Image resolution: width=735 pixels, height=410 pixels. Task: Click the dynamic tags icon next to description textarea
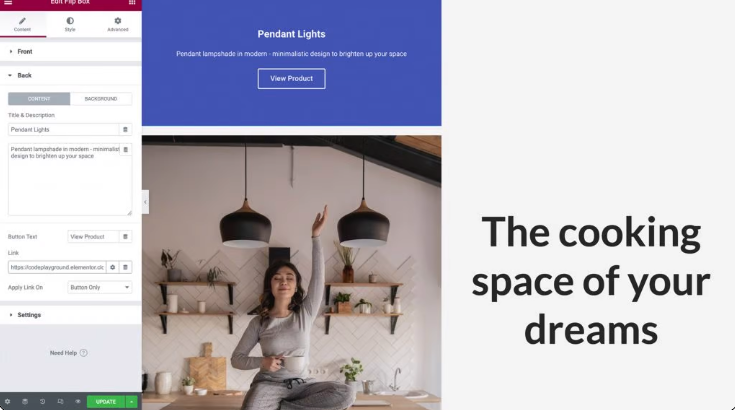(x=125, y=149)
